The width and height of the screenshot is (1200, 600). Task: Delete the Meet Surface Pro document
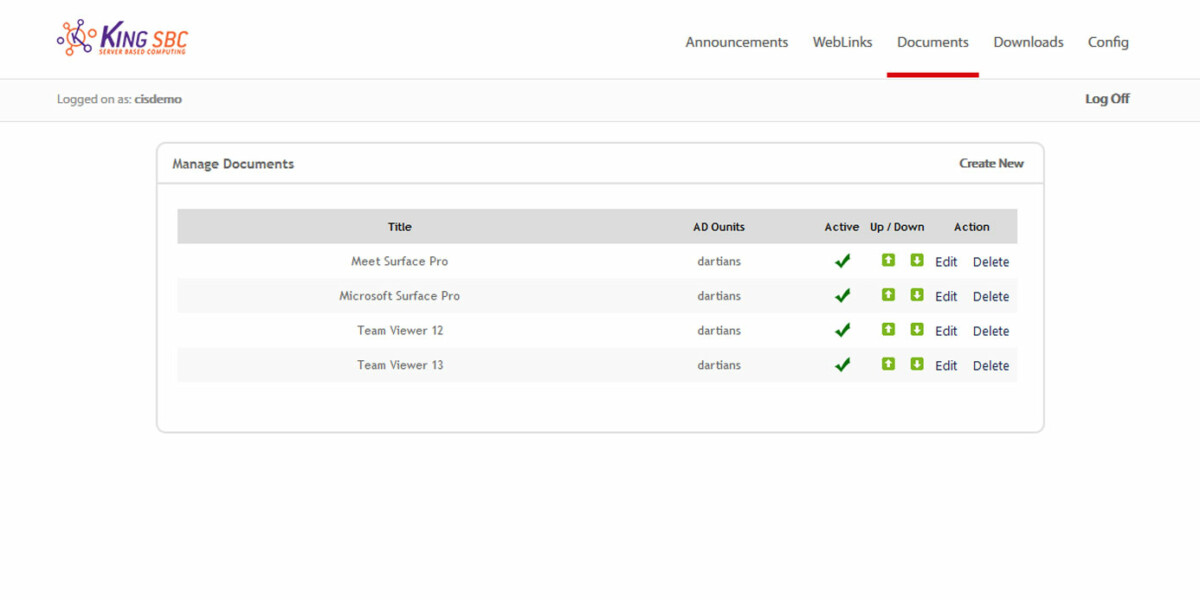[991, 261]
